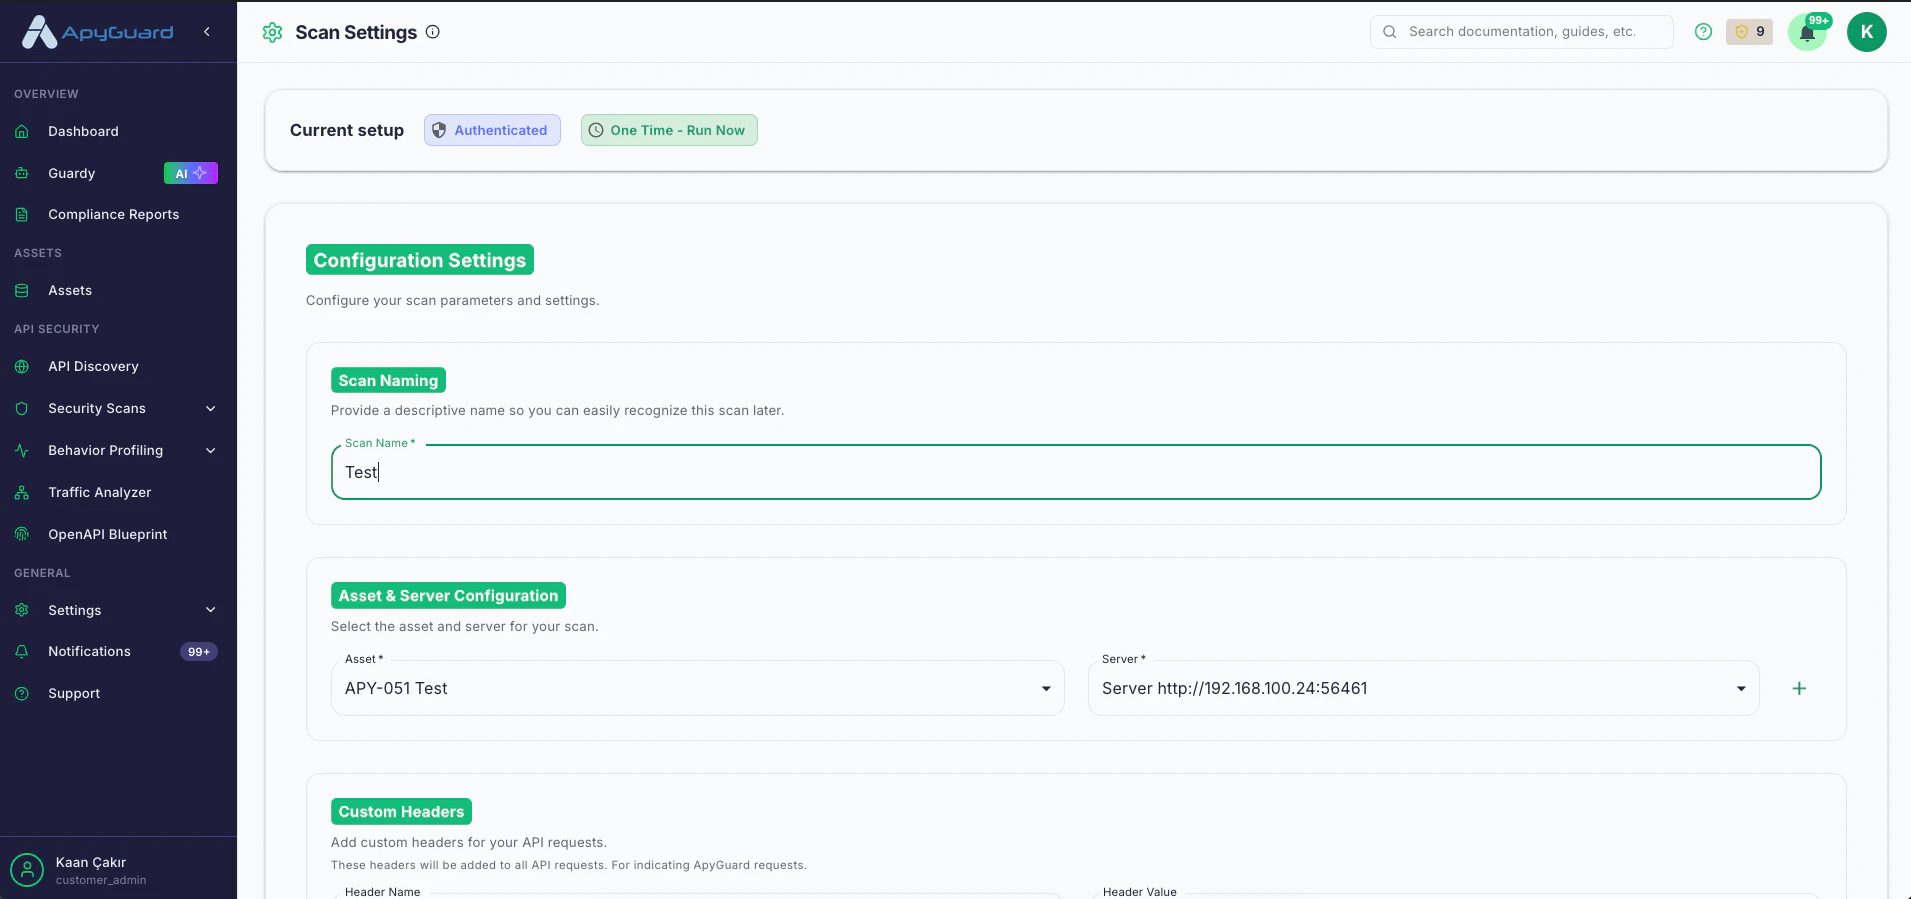Open Dashboard via its sidebar icon
This screenshot has width=1911, height=899.
pyautogui.click(x=22, y=131)
